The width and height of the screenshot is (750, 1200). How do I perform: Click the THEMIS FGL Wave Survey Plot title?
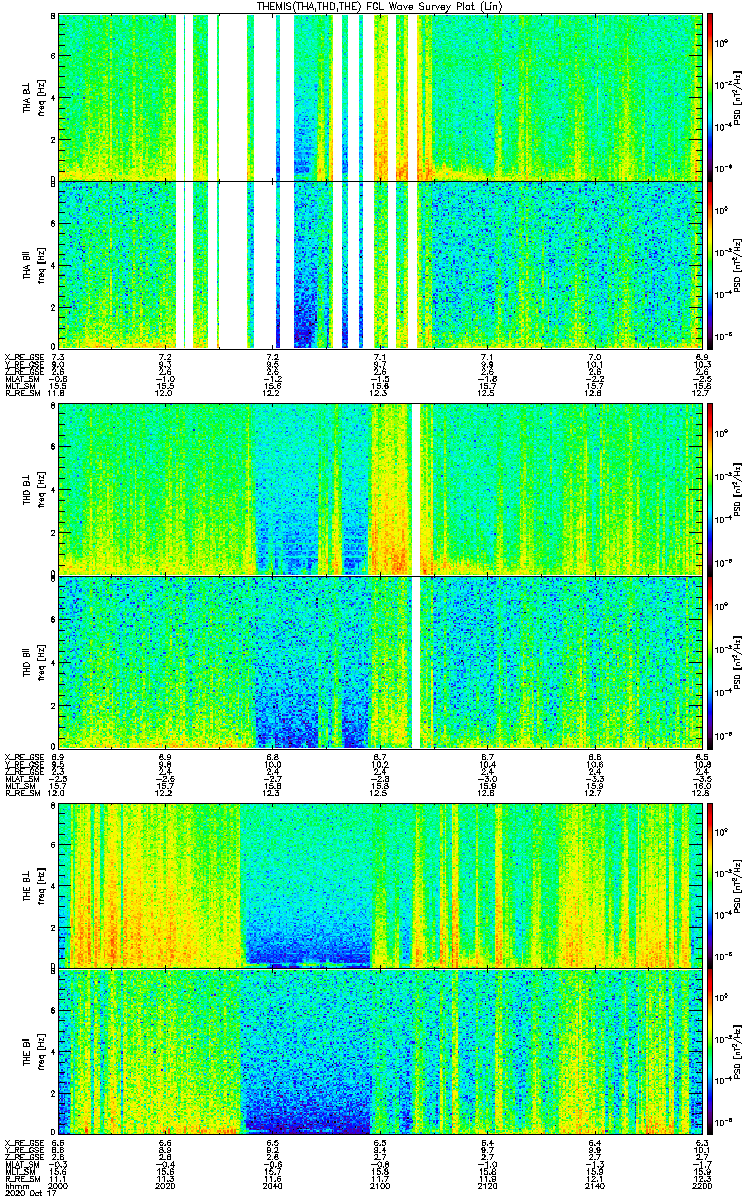point(381,6)
